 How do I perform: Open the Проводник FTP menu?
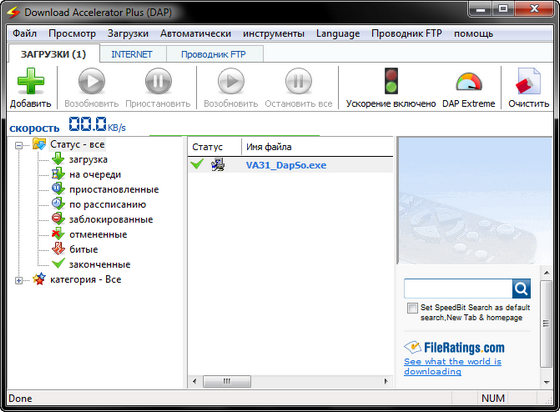click(x=406, y=34)
